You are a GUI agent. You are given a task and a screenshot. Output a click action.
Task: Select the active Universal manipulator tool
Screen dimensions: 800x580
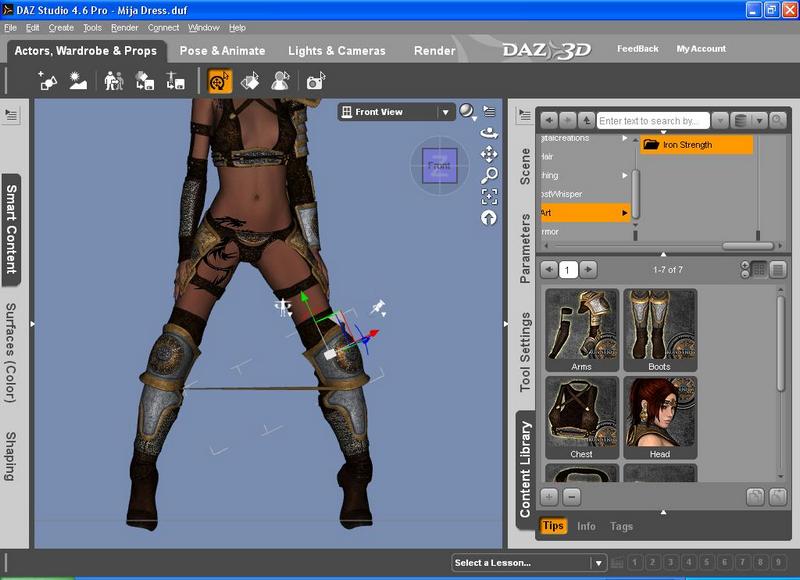[x=219, y=81]
